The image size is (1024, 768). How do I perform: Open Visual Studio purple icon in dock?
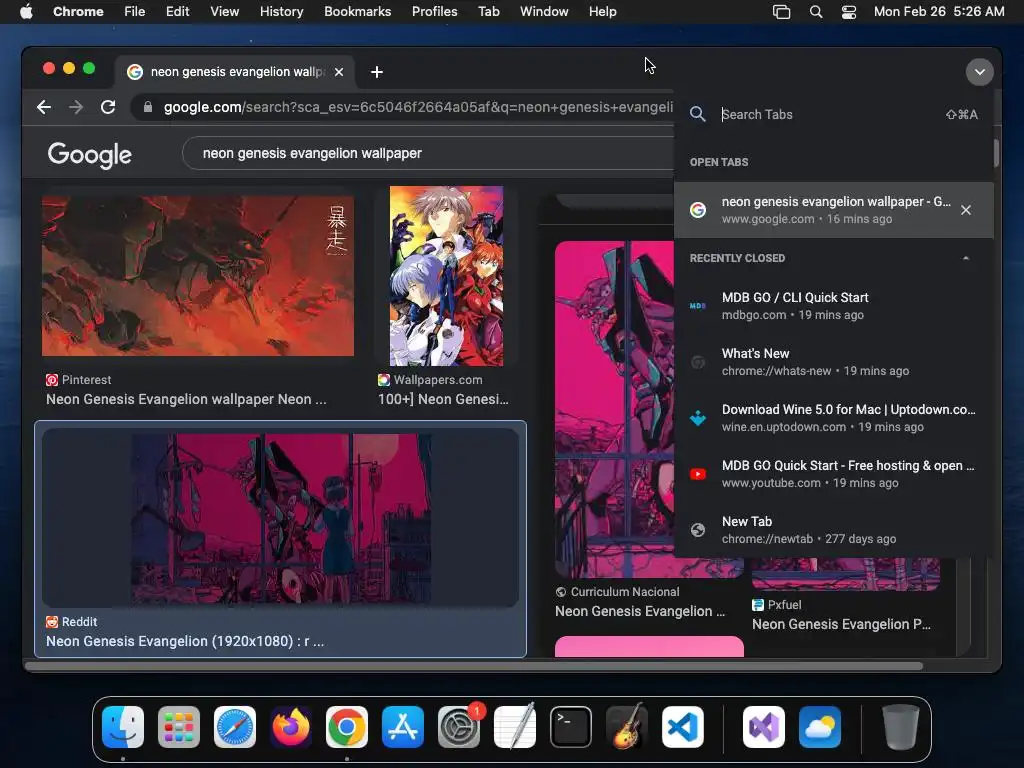764,727
